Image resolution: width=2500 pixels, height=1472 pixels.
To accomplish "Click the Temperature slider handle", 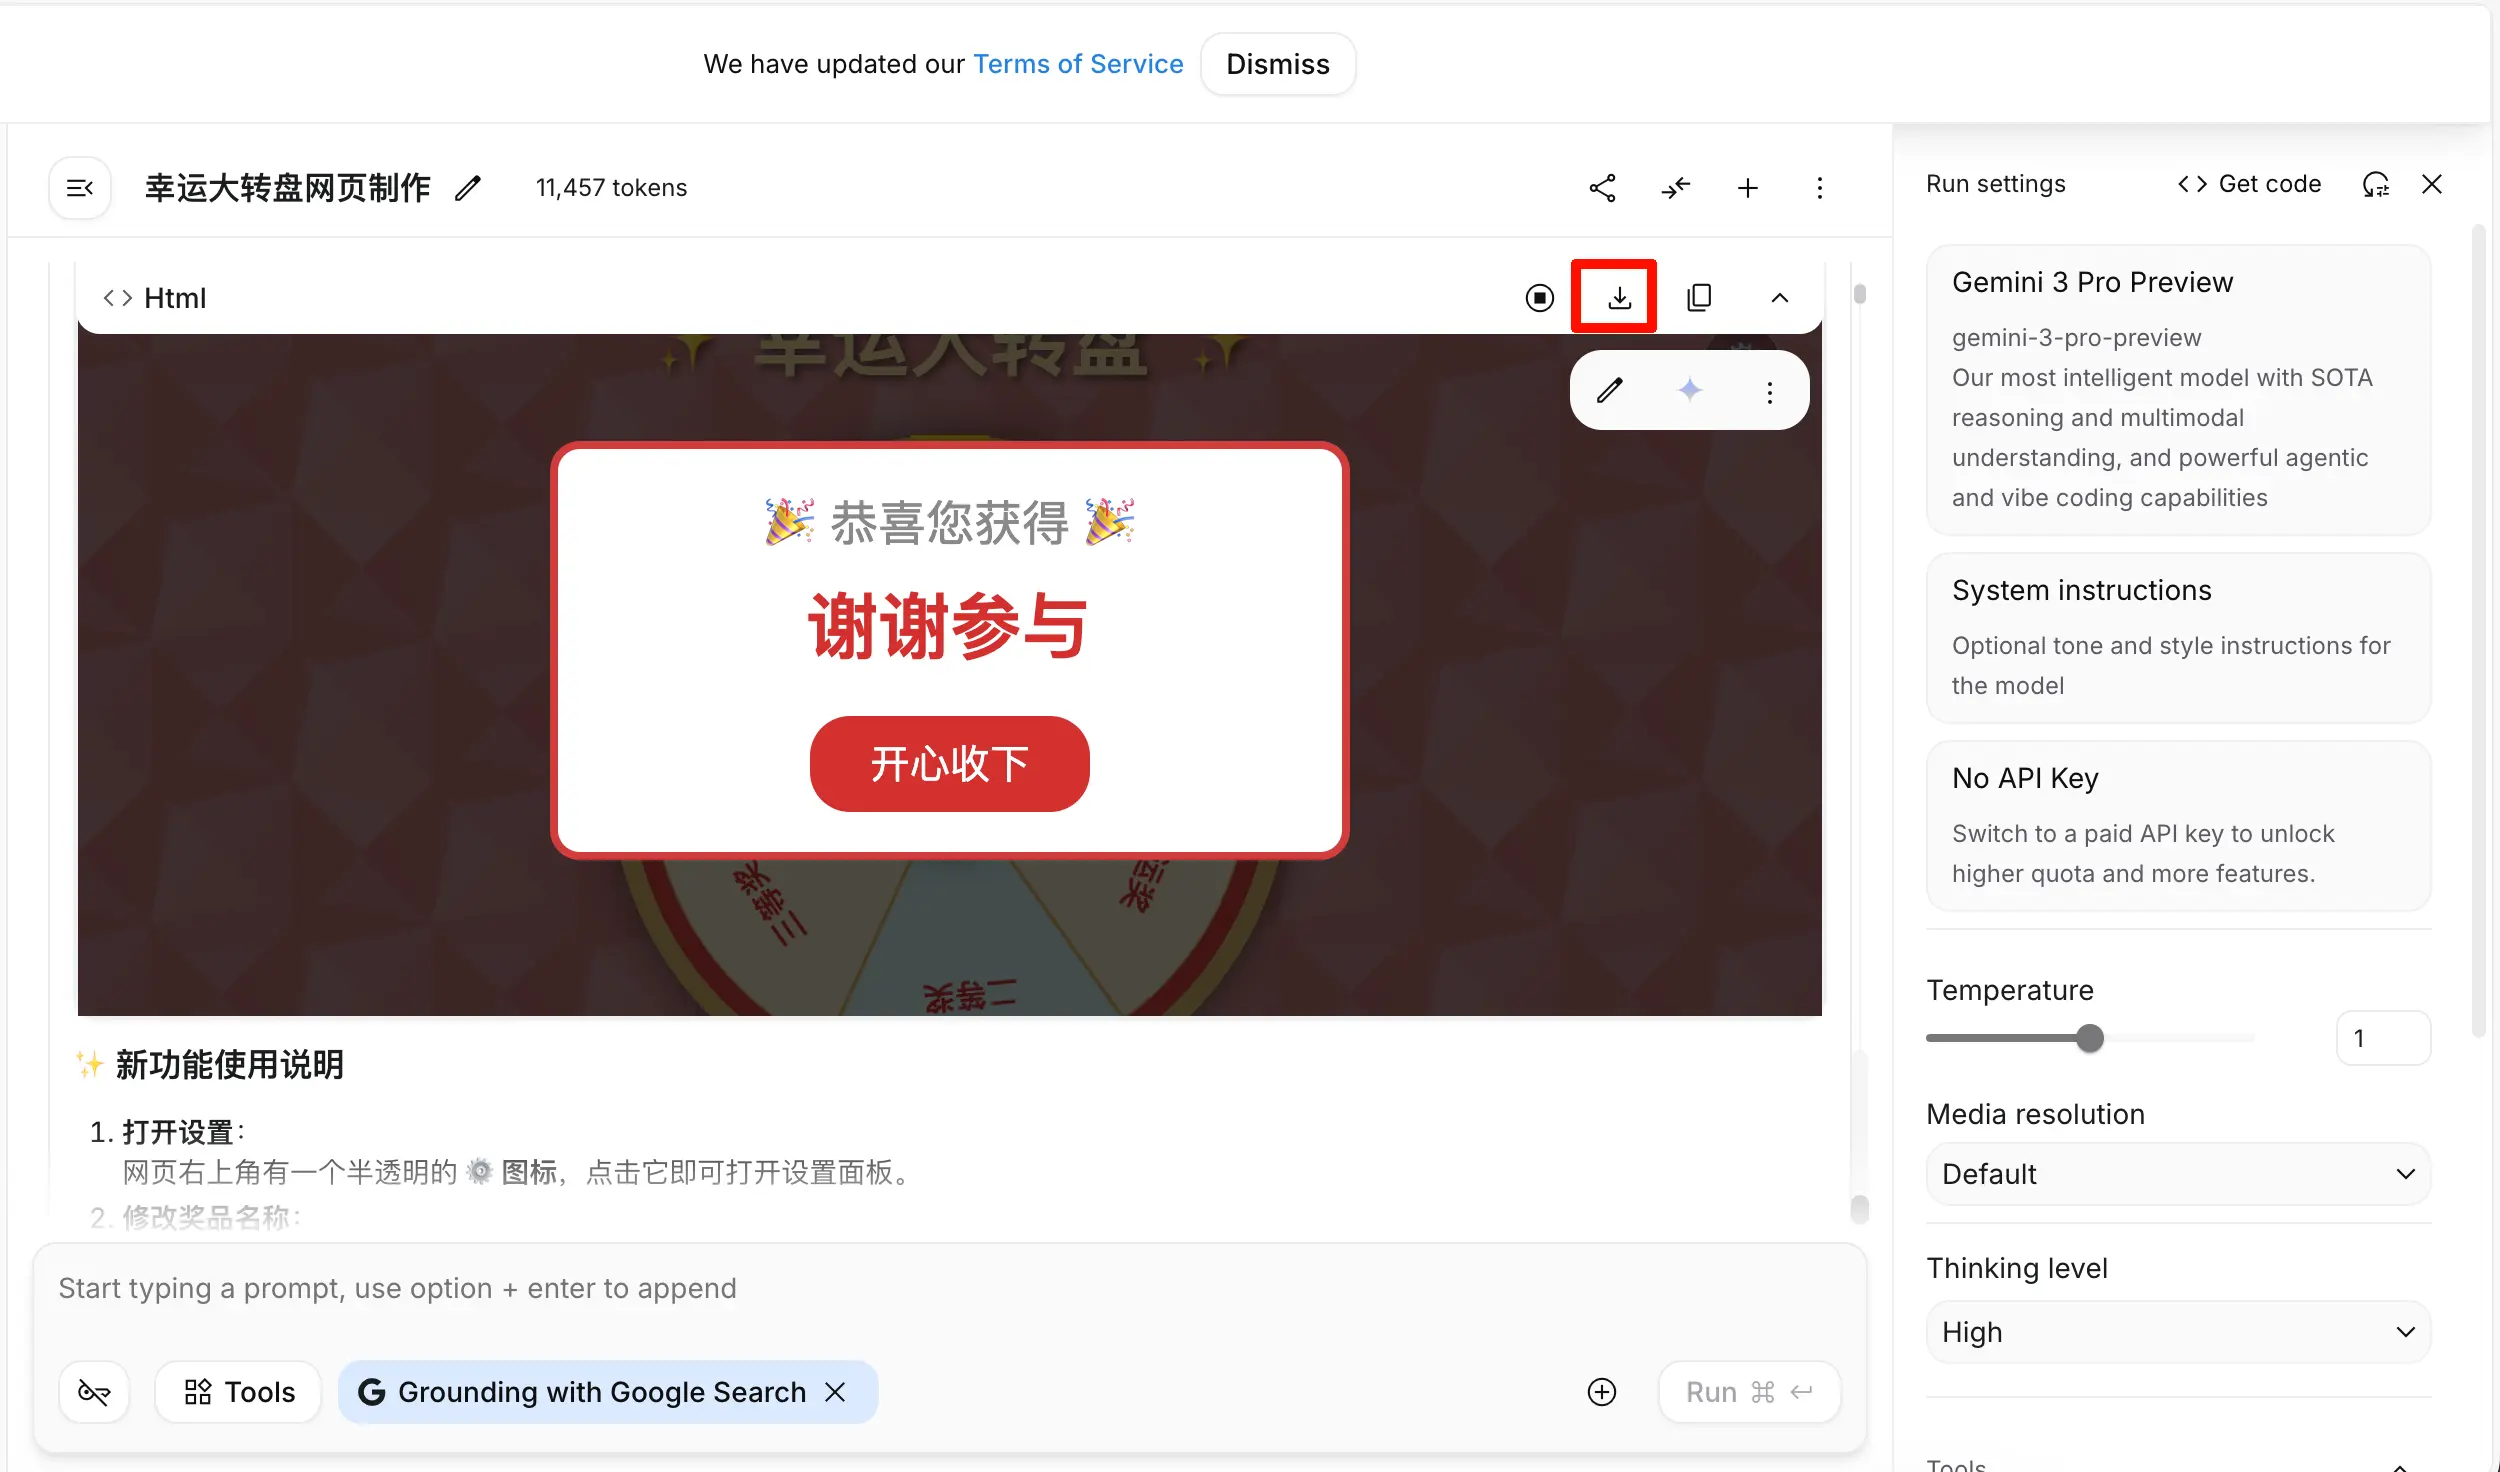I will coord(2089,1038).
